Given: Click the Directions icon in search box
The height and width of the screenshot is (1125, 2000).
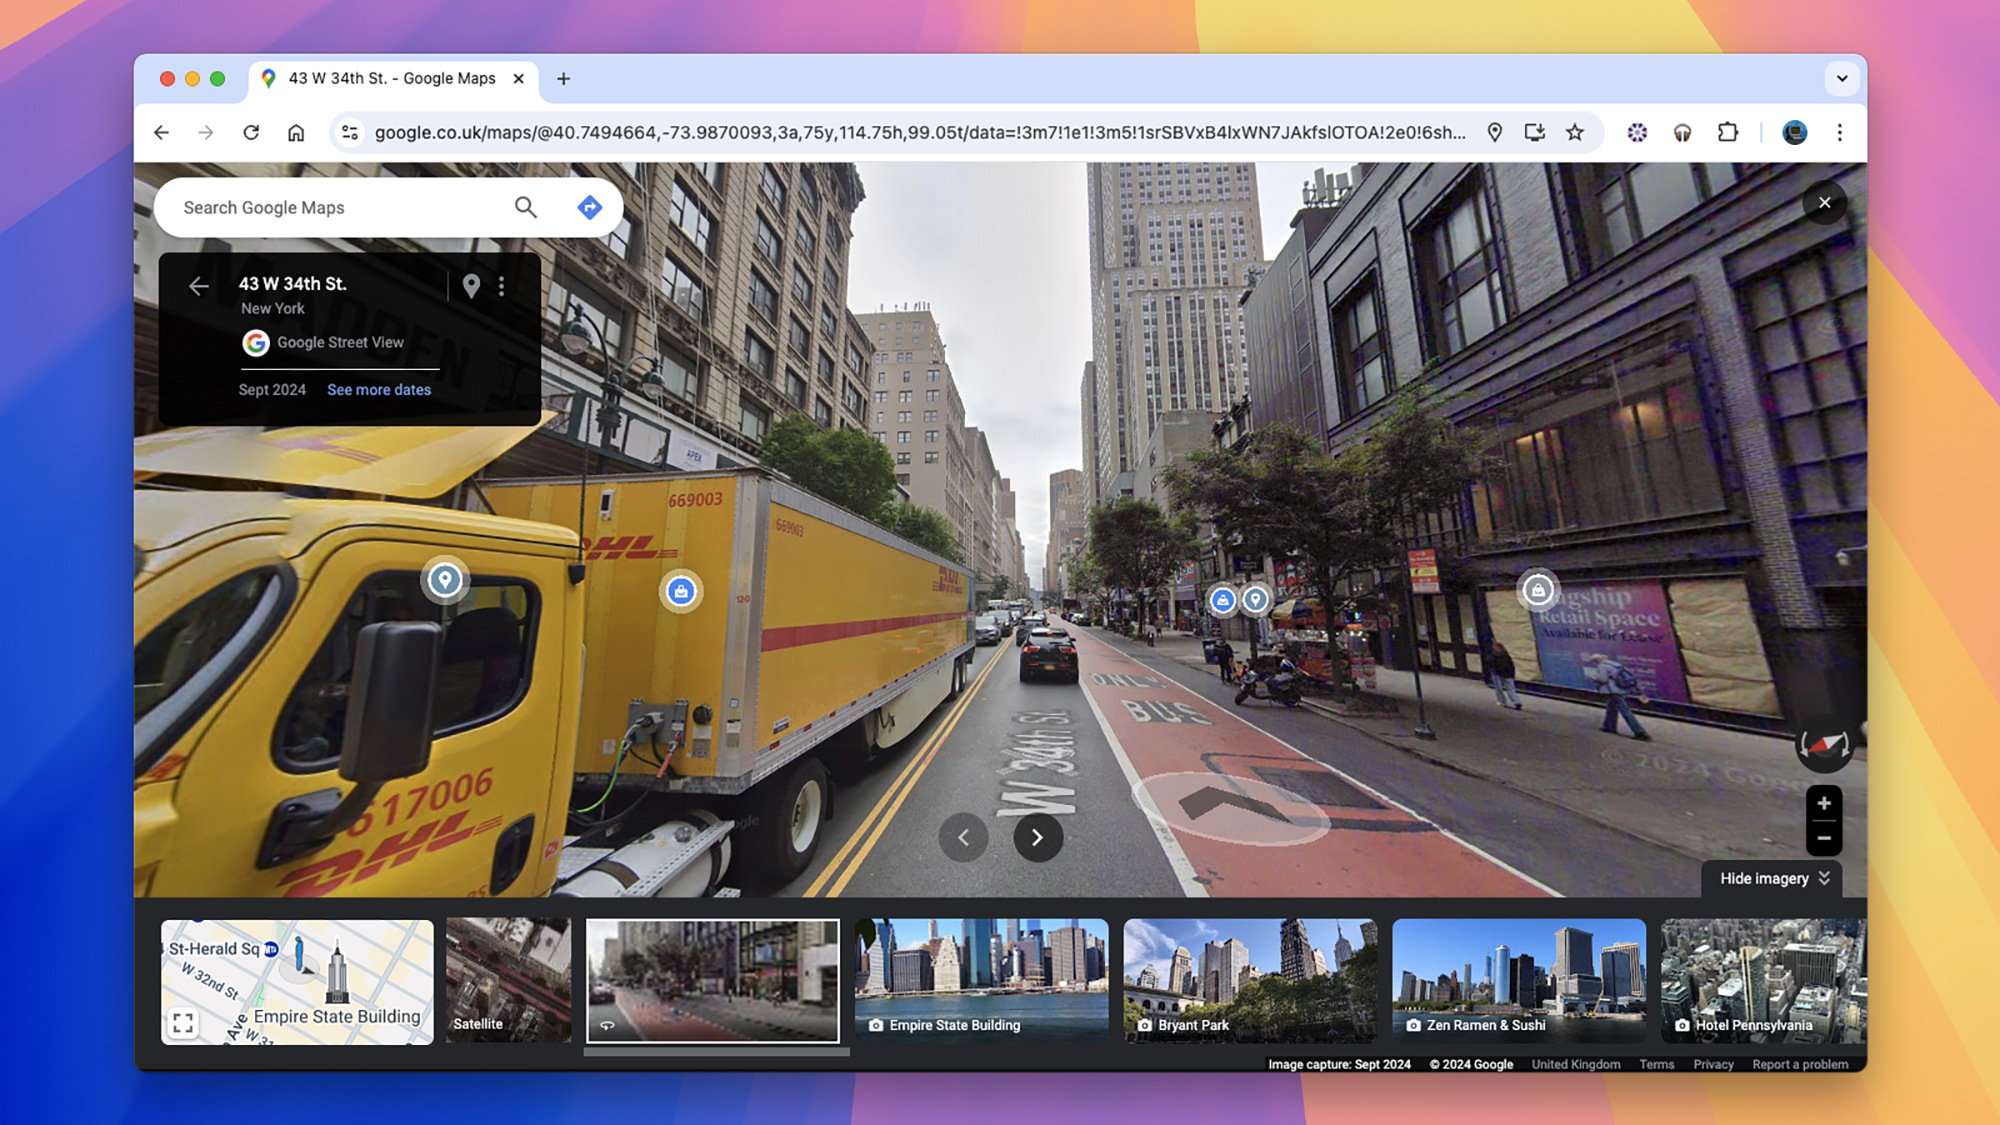Looking at the screenshot, I should (589, 207).
